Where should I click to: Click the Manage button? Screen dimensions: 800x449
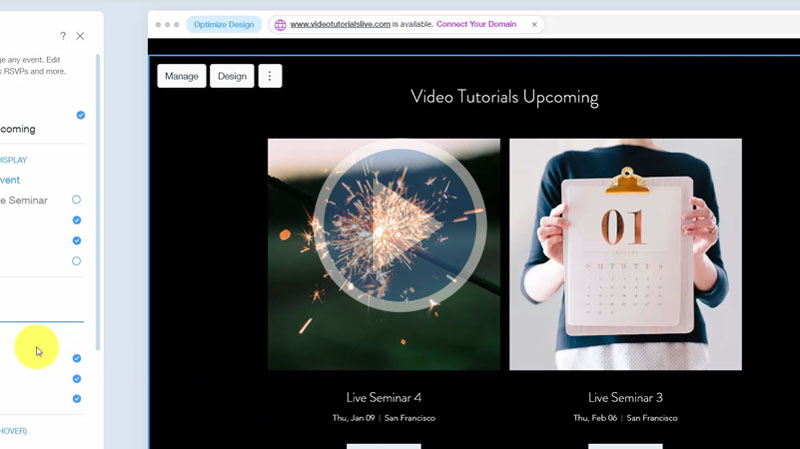point(181,76)
